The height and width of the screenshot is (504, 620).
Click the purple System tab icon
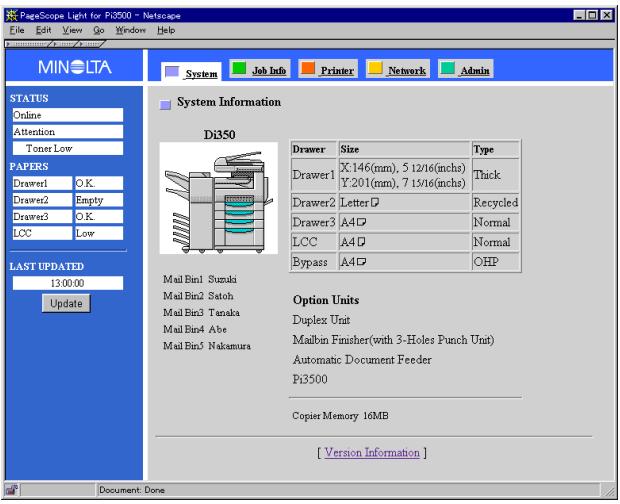pyautogui.click(x=172, y=72)
